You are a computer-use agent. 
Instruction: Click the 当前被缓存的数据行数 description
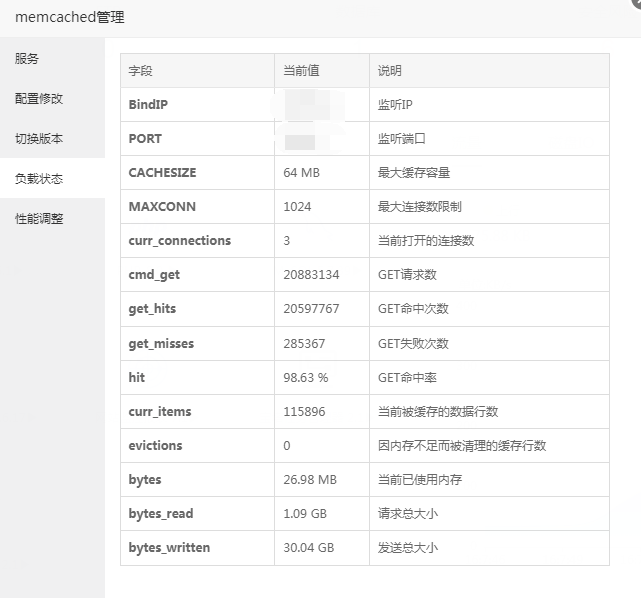[438, 411]
